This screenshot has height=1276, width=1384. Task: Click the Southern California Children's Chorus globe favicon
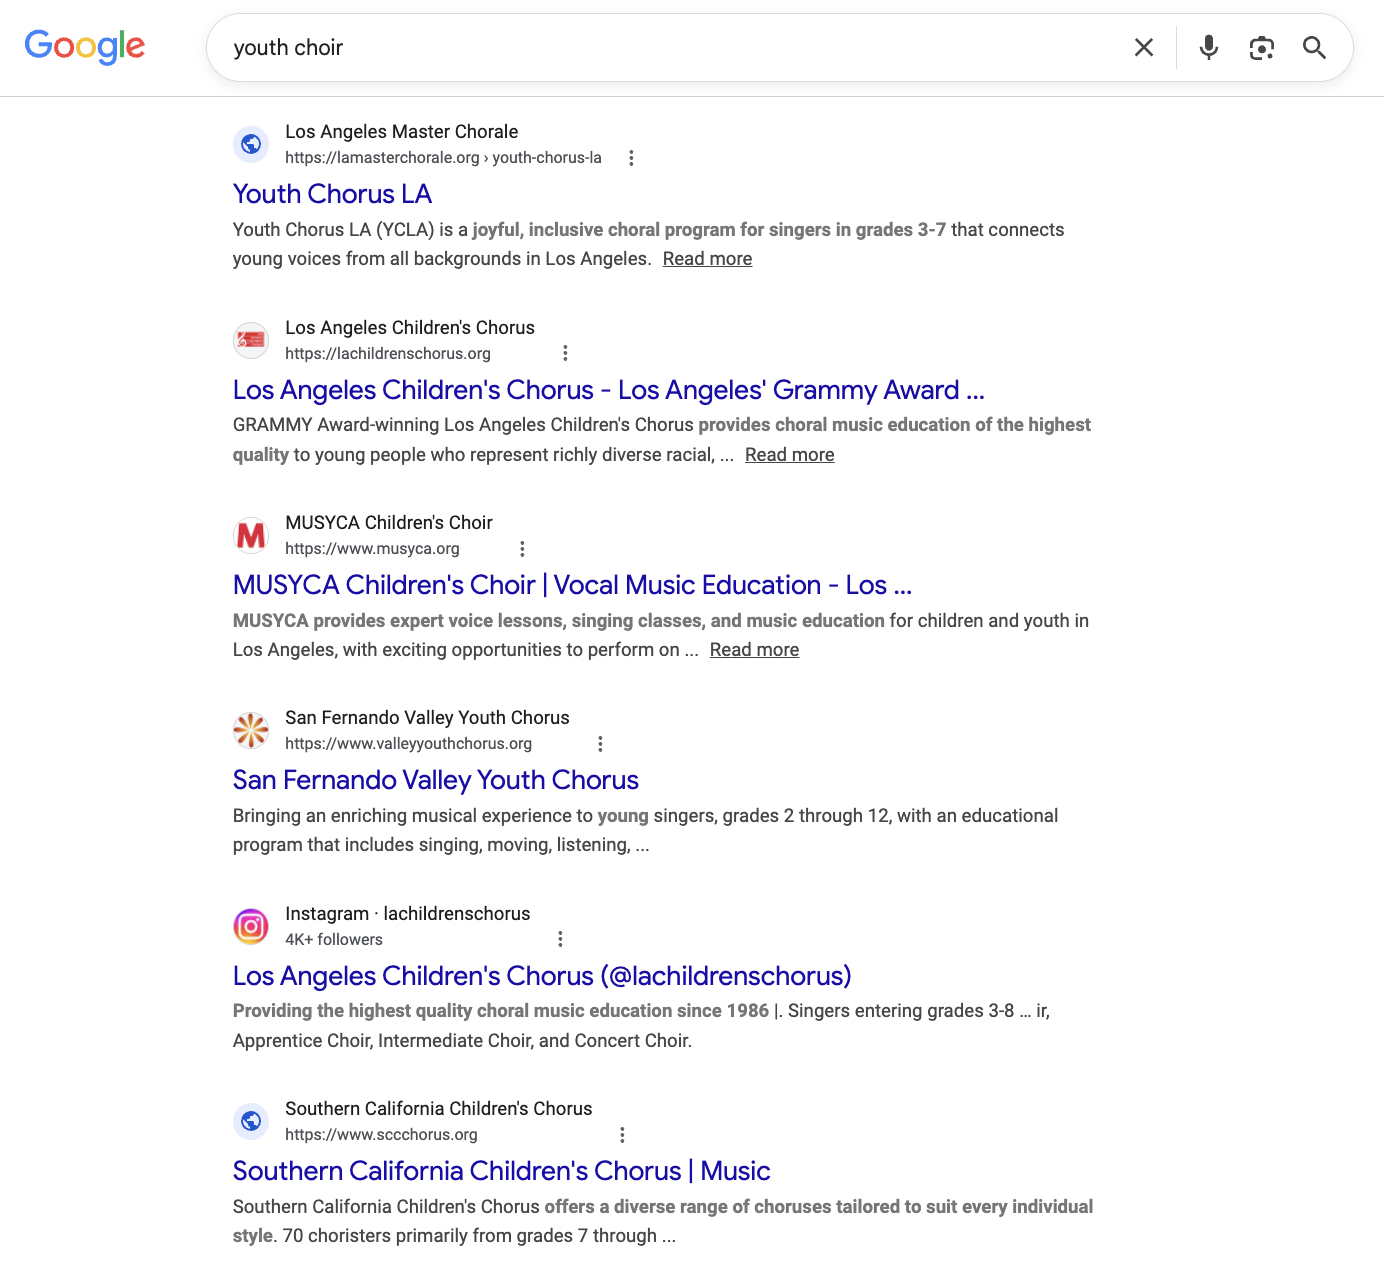pos(251,1121)
